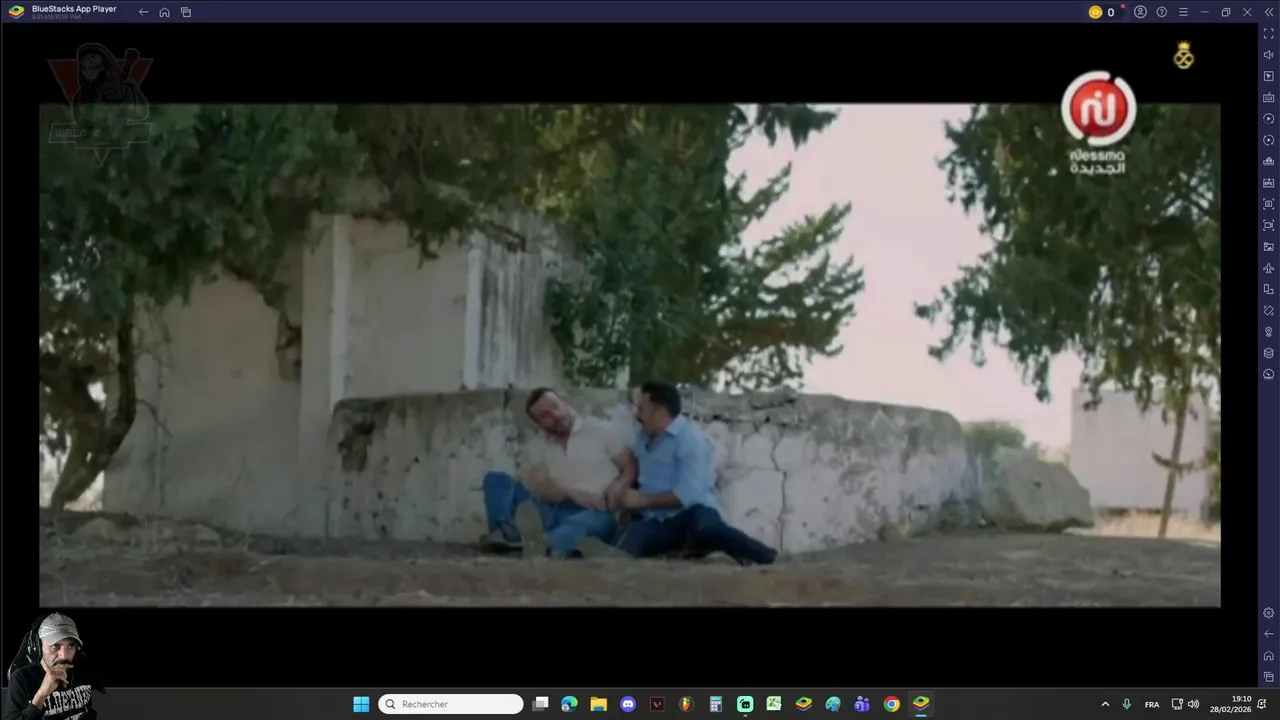Open recent apps icon in title bar
1280x720 pixels.
coord(186,12)
